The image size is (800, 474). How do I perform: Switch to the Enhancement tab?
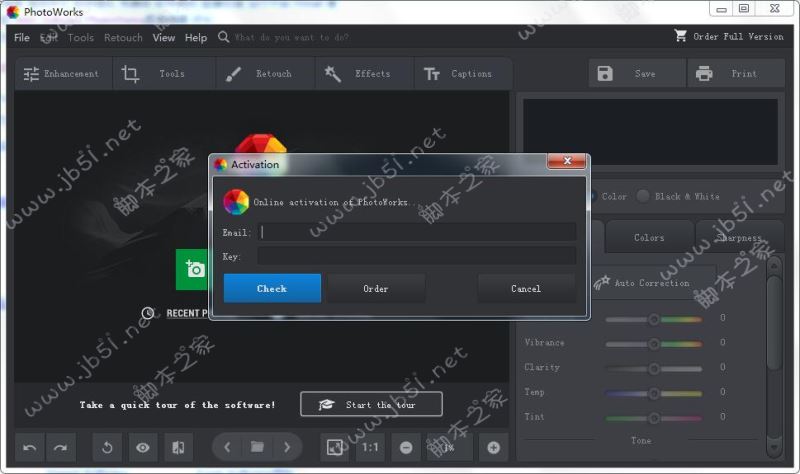click(63, 73)
